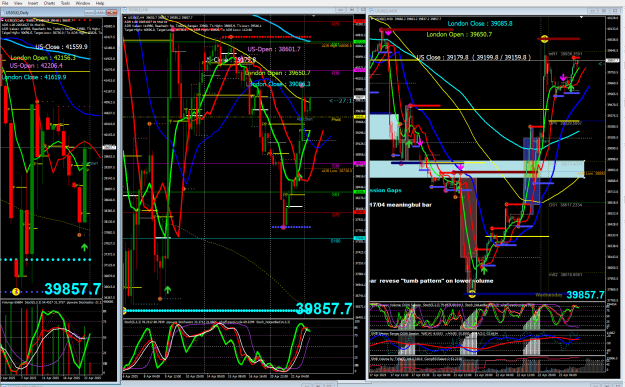Click 'London Close : 41619.9' label on Daily chart
The image size is (625, 387).
(34, 77)
